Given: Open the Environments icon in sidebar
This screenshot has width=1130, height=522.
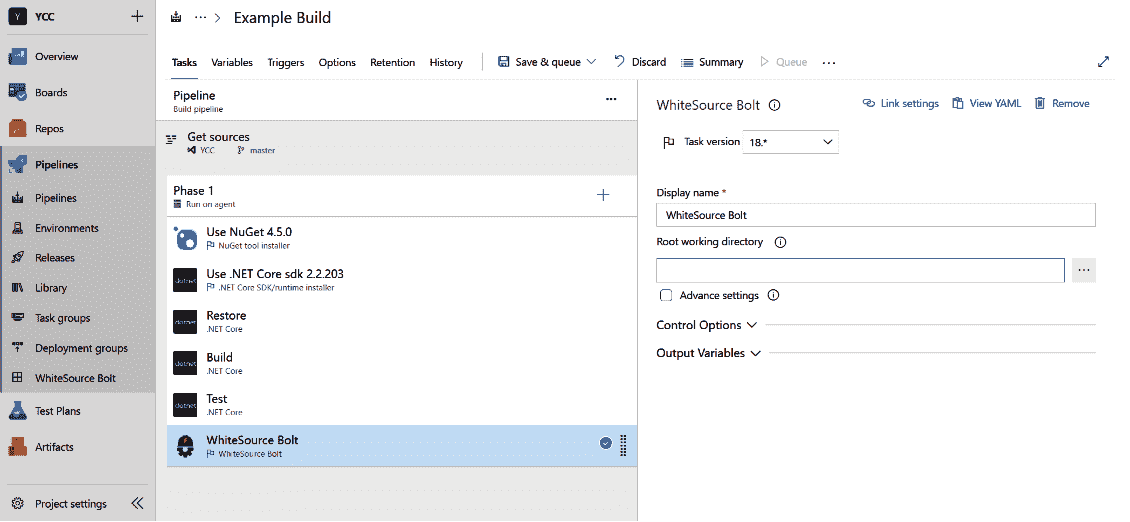Looking at the screenshot, I should pyautogui.click(x=18, y=229).
